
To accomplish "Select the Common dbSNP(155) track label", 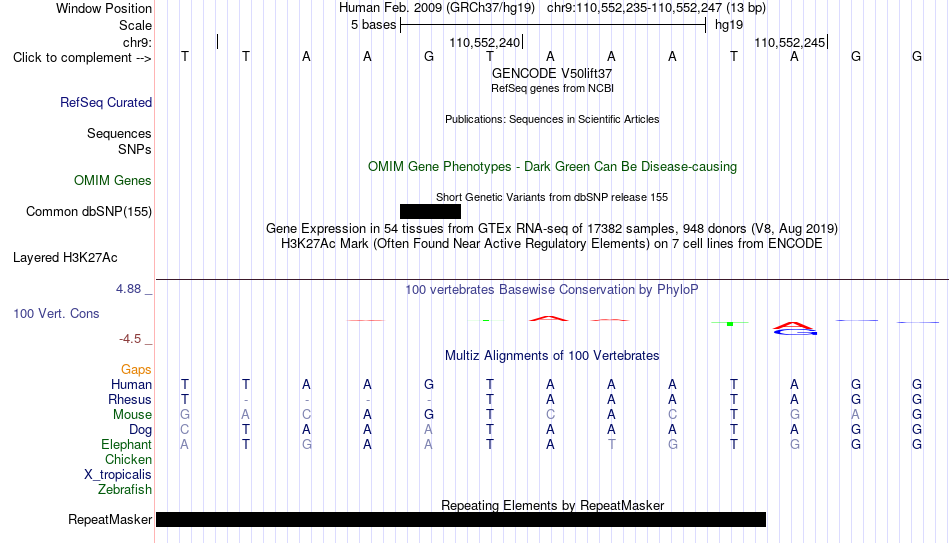I will (88, 212).
